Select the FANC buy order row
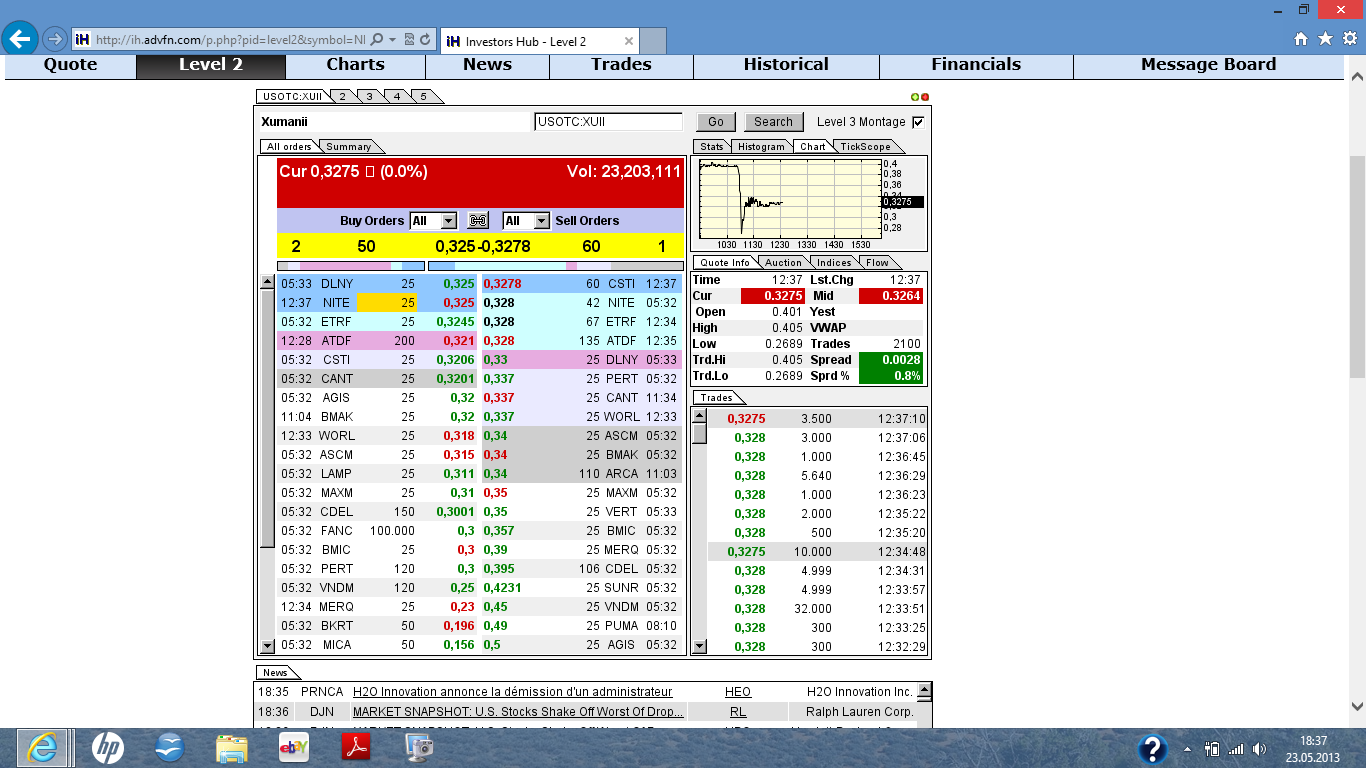 point(378,531)
